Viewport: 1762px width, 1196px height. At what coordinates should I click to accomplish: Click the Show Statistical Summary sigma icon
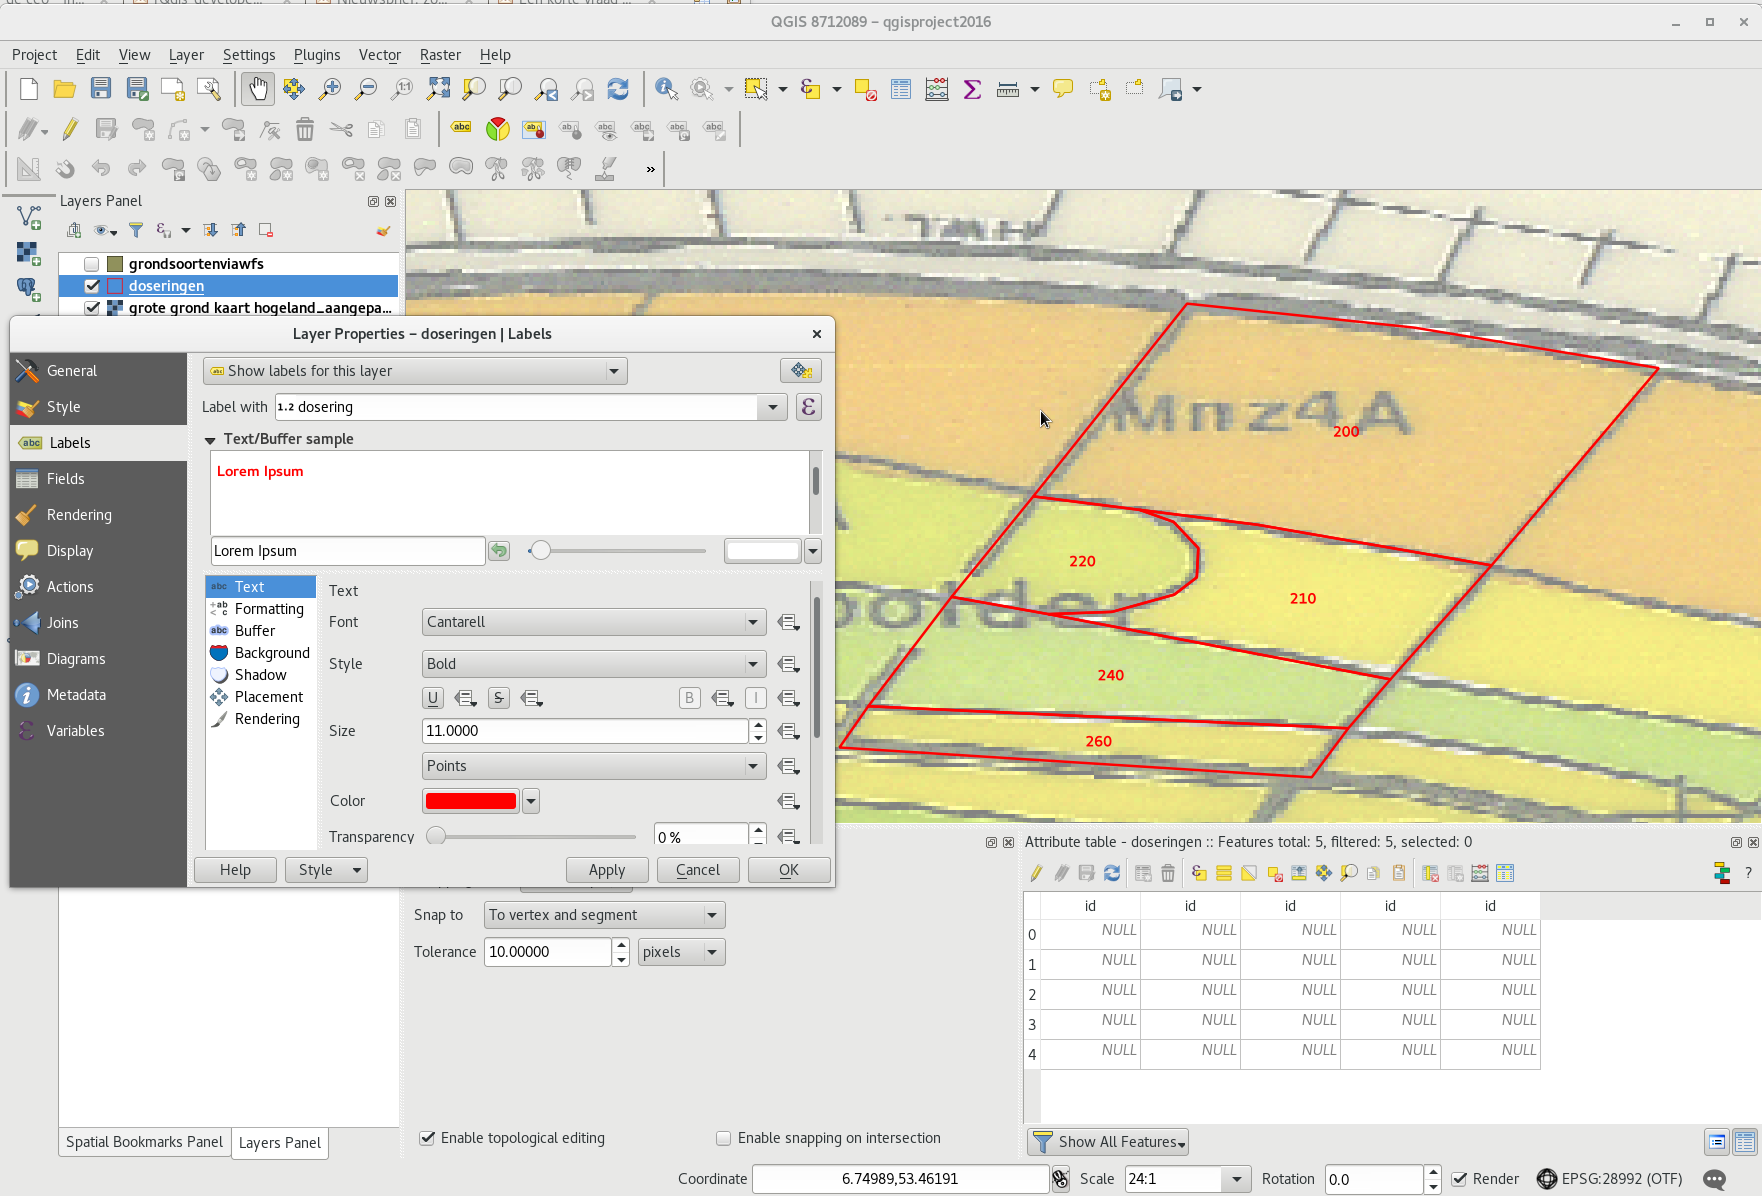(971, 89)
